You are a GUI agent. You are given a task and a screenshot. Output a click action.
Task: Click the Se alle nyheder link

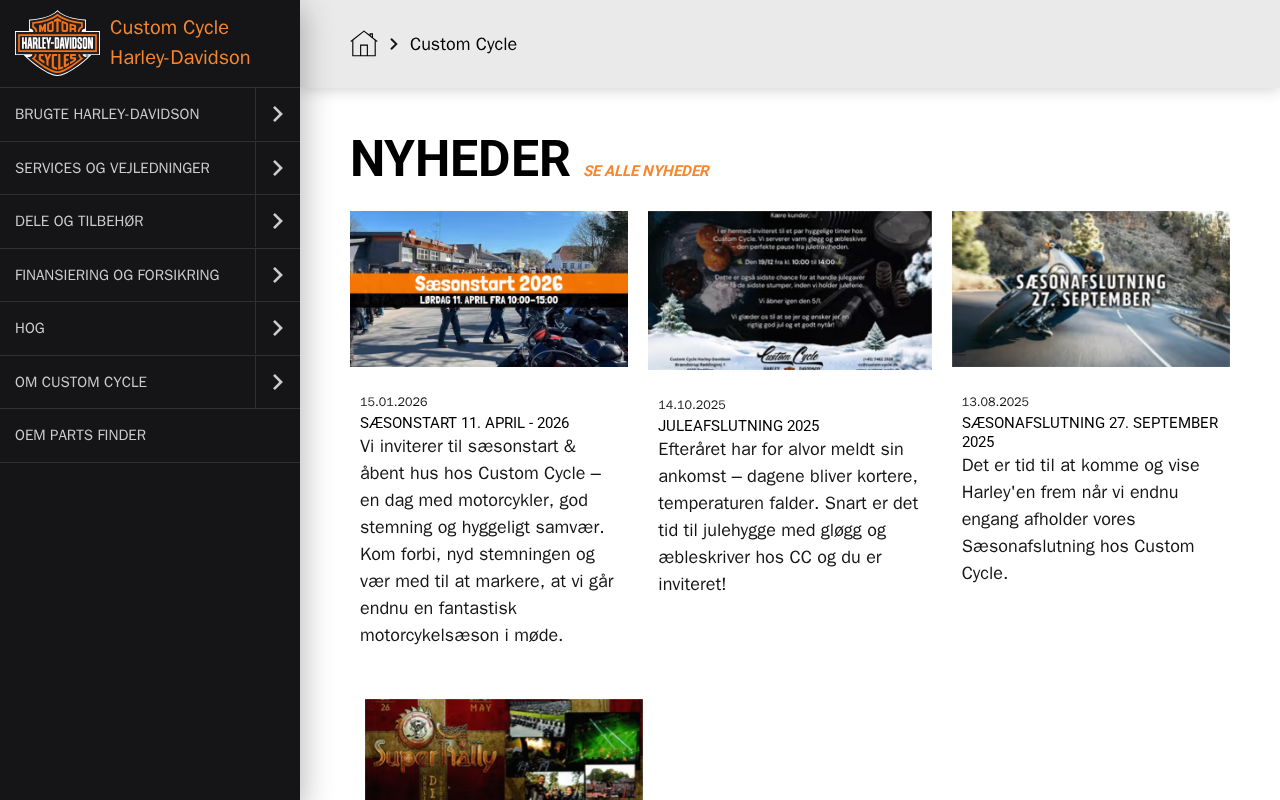pos(646,171)
